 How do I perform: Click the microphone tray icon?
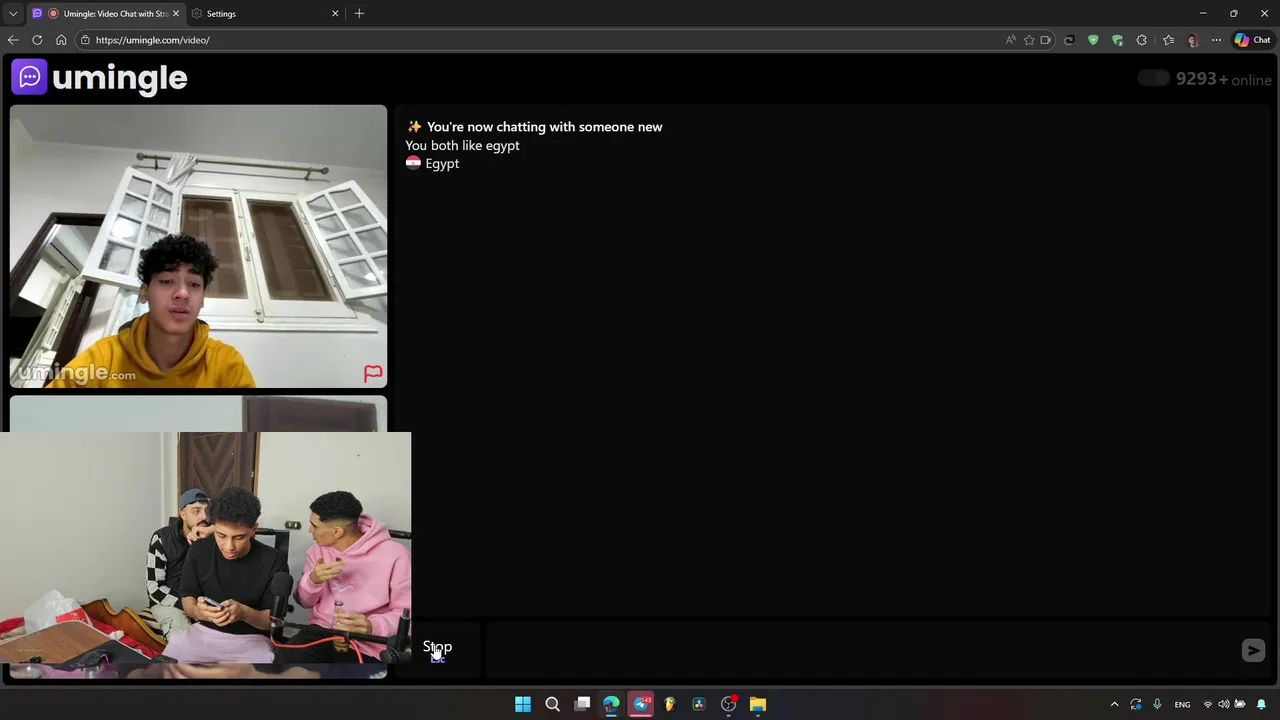pyautogui.click(x=1157, y=704)
